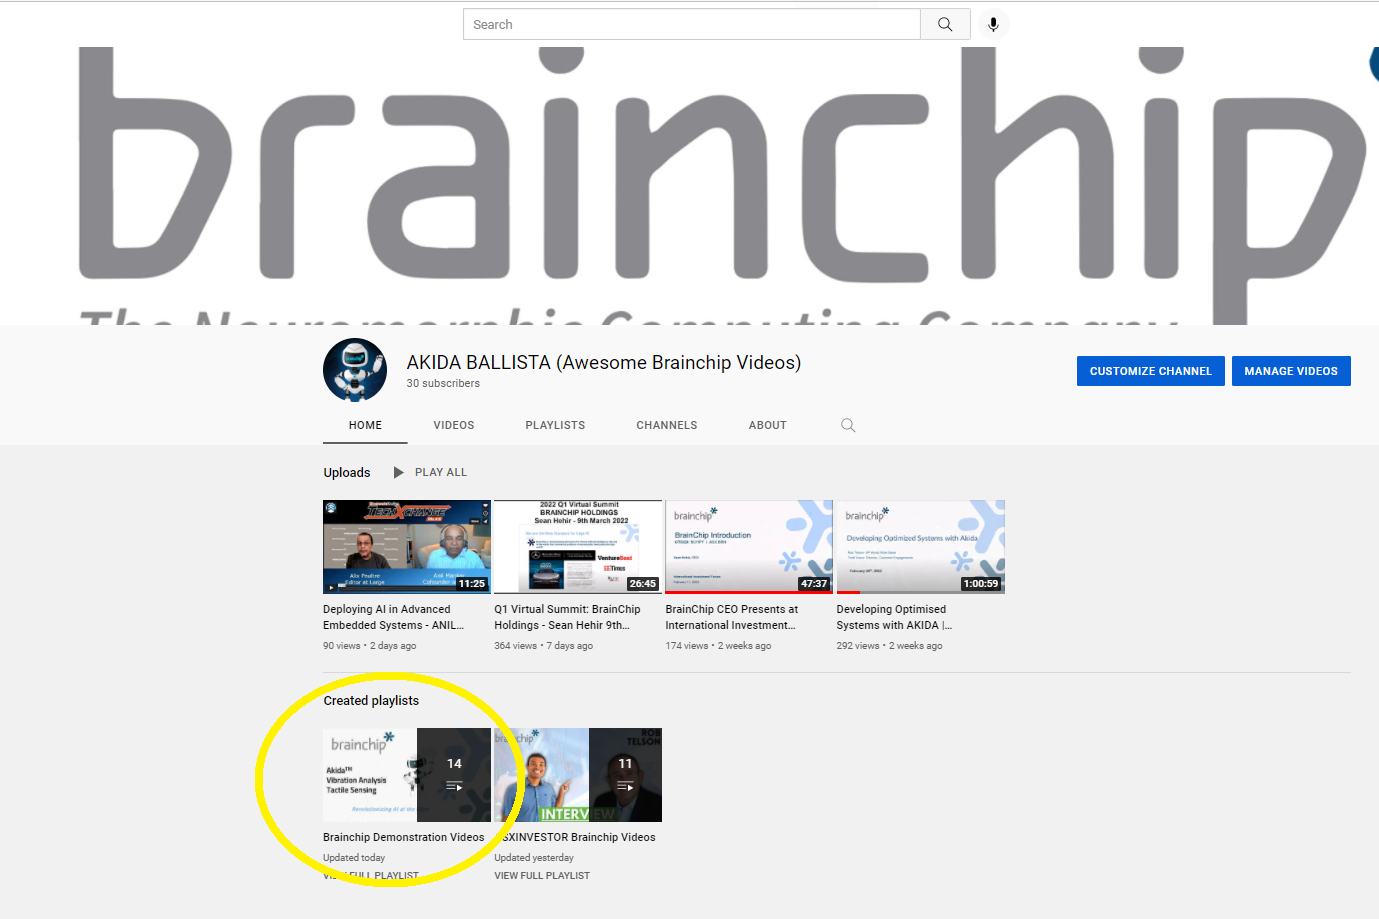This screenshot has height=919, width=1379.
Task: Click the brainchip channel banner image
Action: coord(689,185)
